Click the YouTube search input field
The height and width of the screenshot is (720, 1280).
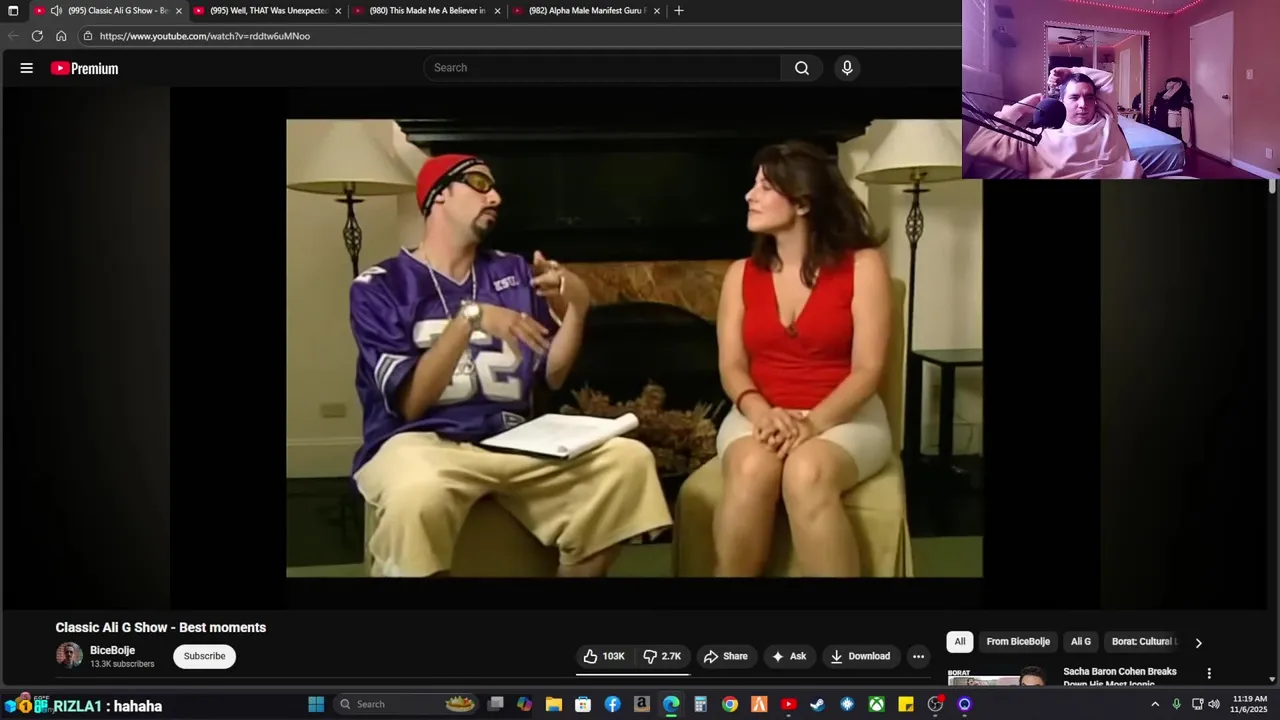point(602,68)
